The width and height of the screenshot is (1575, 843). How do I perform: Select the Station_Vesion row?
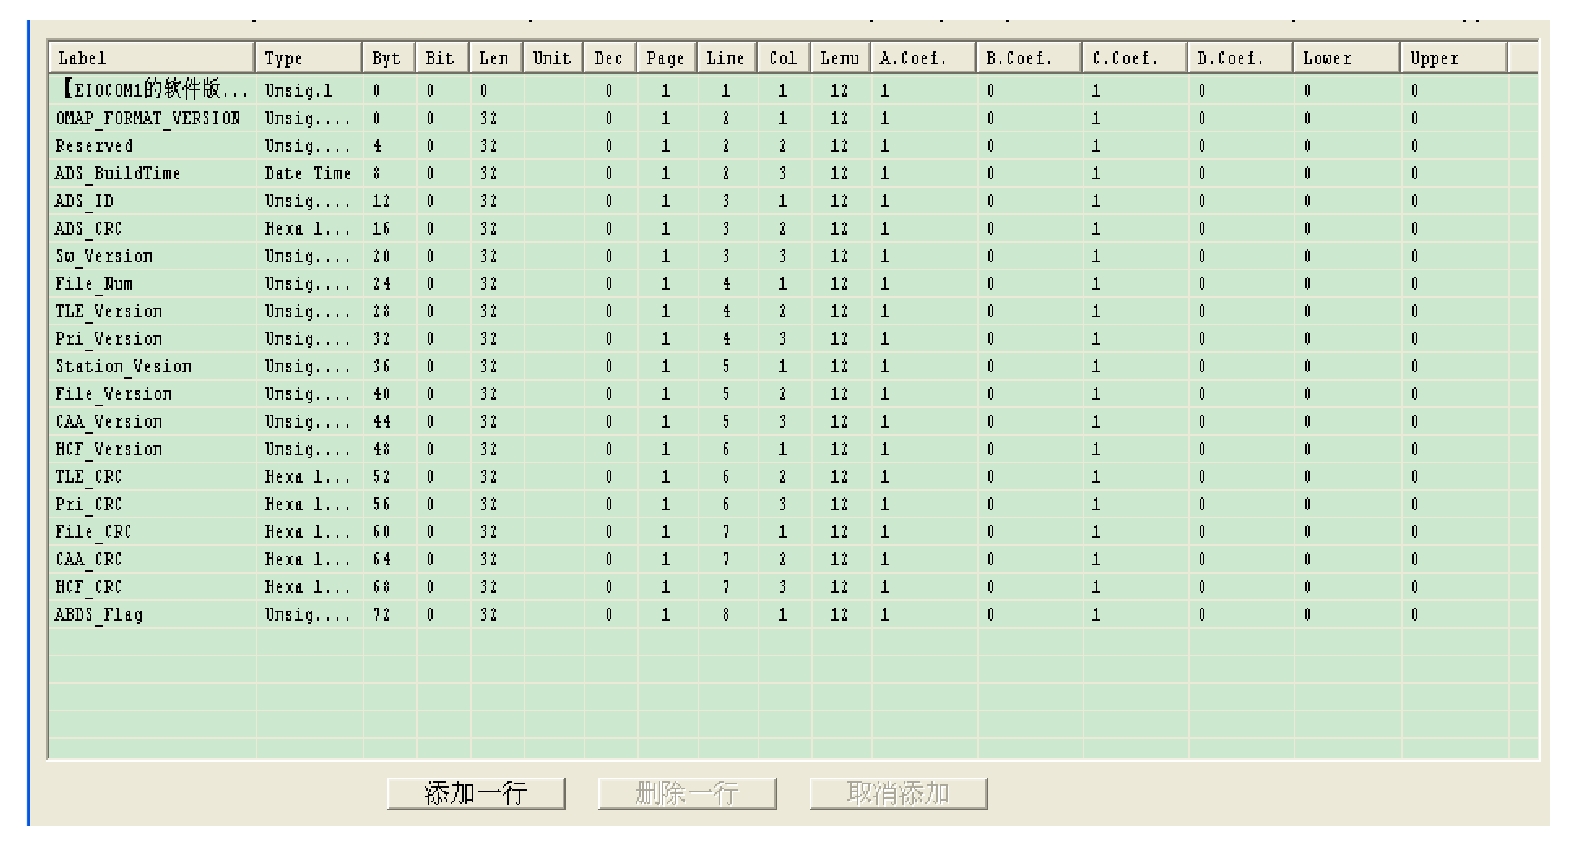pyautogui.click(x=123, y=367)
